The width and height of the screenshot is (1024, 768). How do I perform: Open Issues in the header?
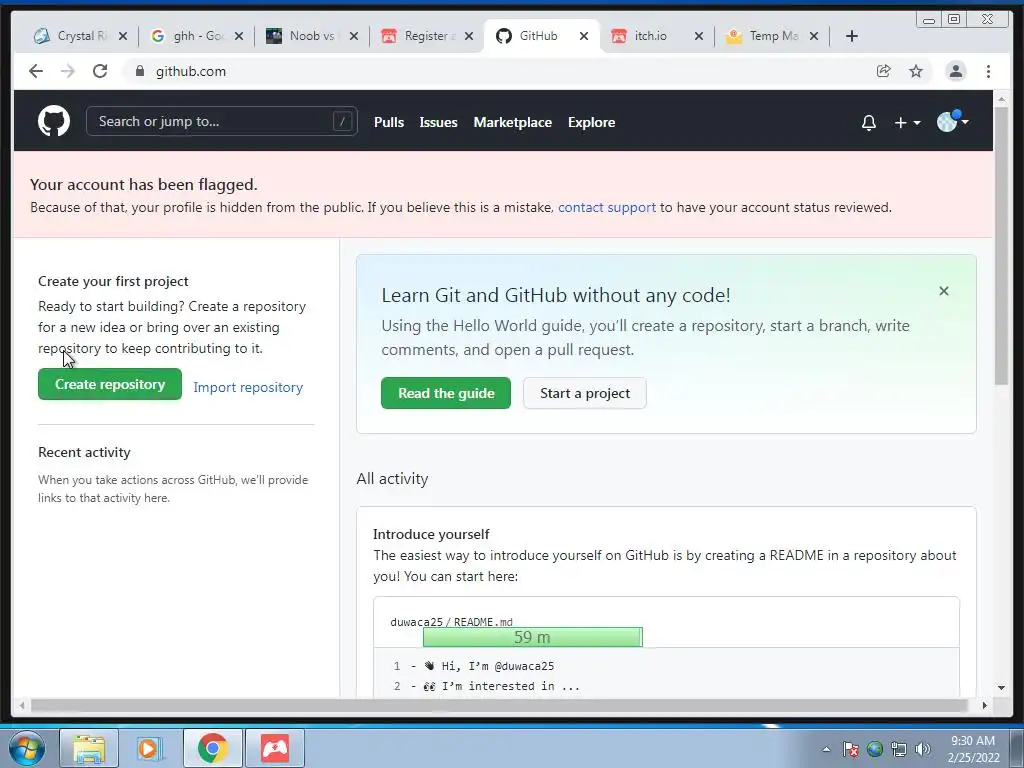438,122
